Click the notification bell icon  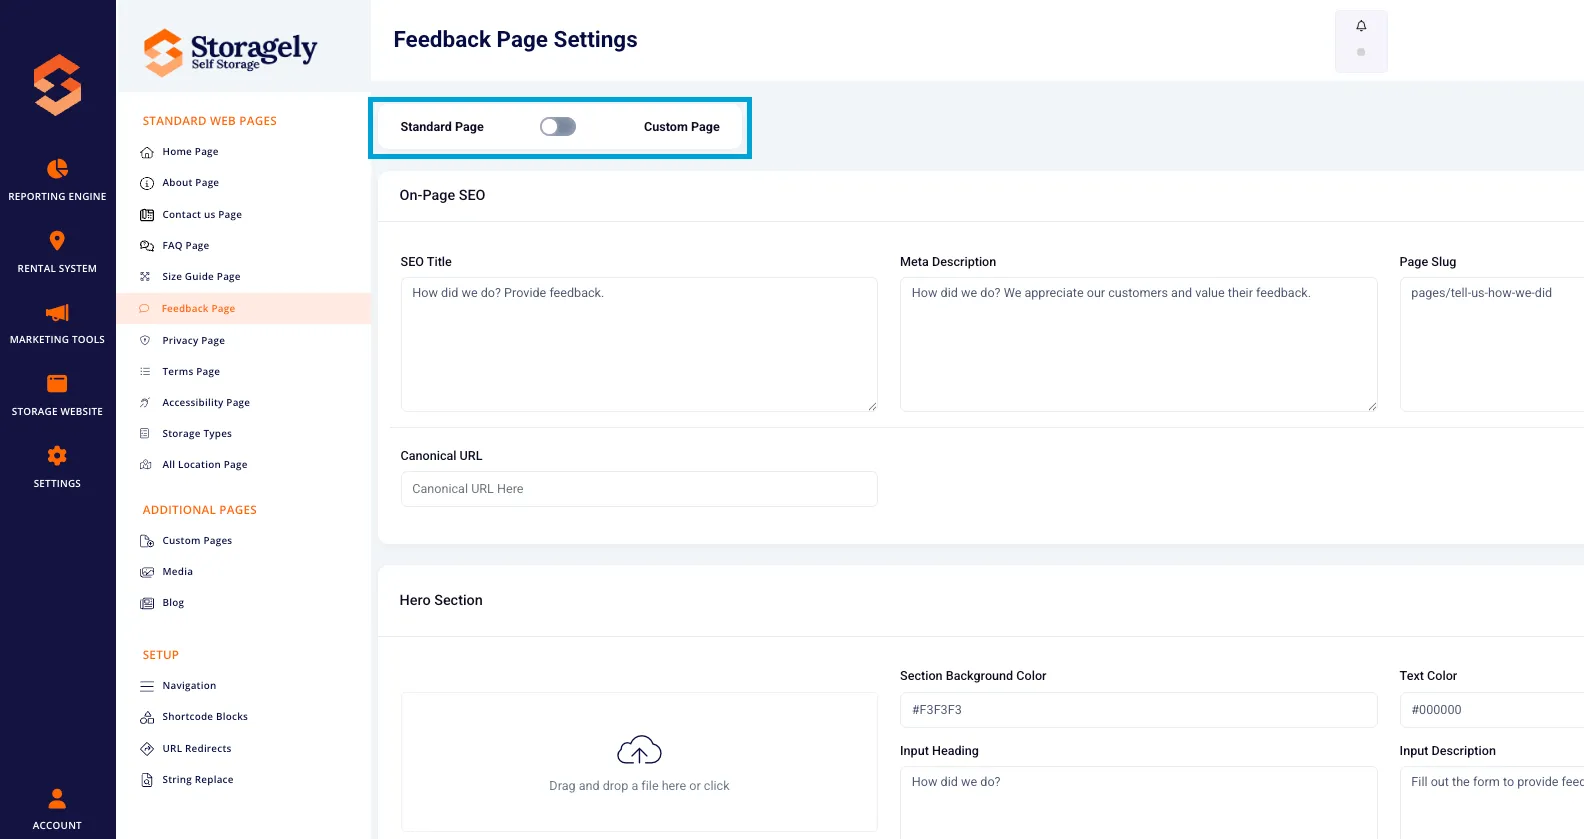[1361, 26]
